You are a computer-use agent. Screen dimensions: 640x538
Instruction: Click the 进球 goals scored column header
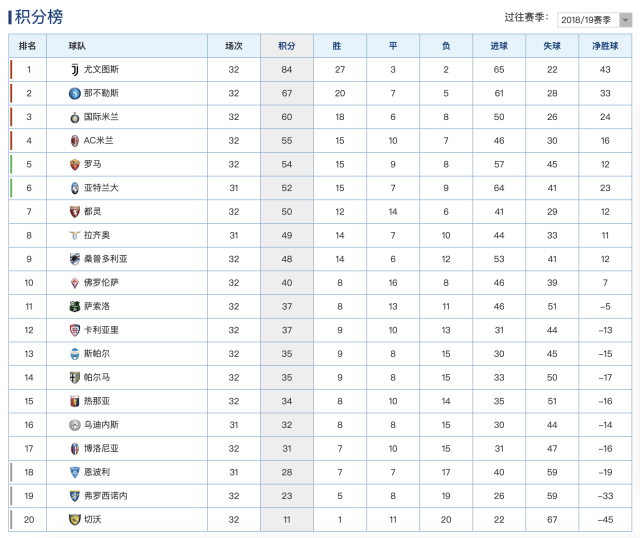point(499,46)
